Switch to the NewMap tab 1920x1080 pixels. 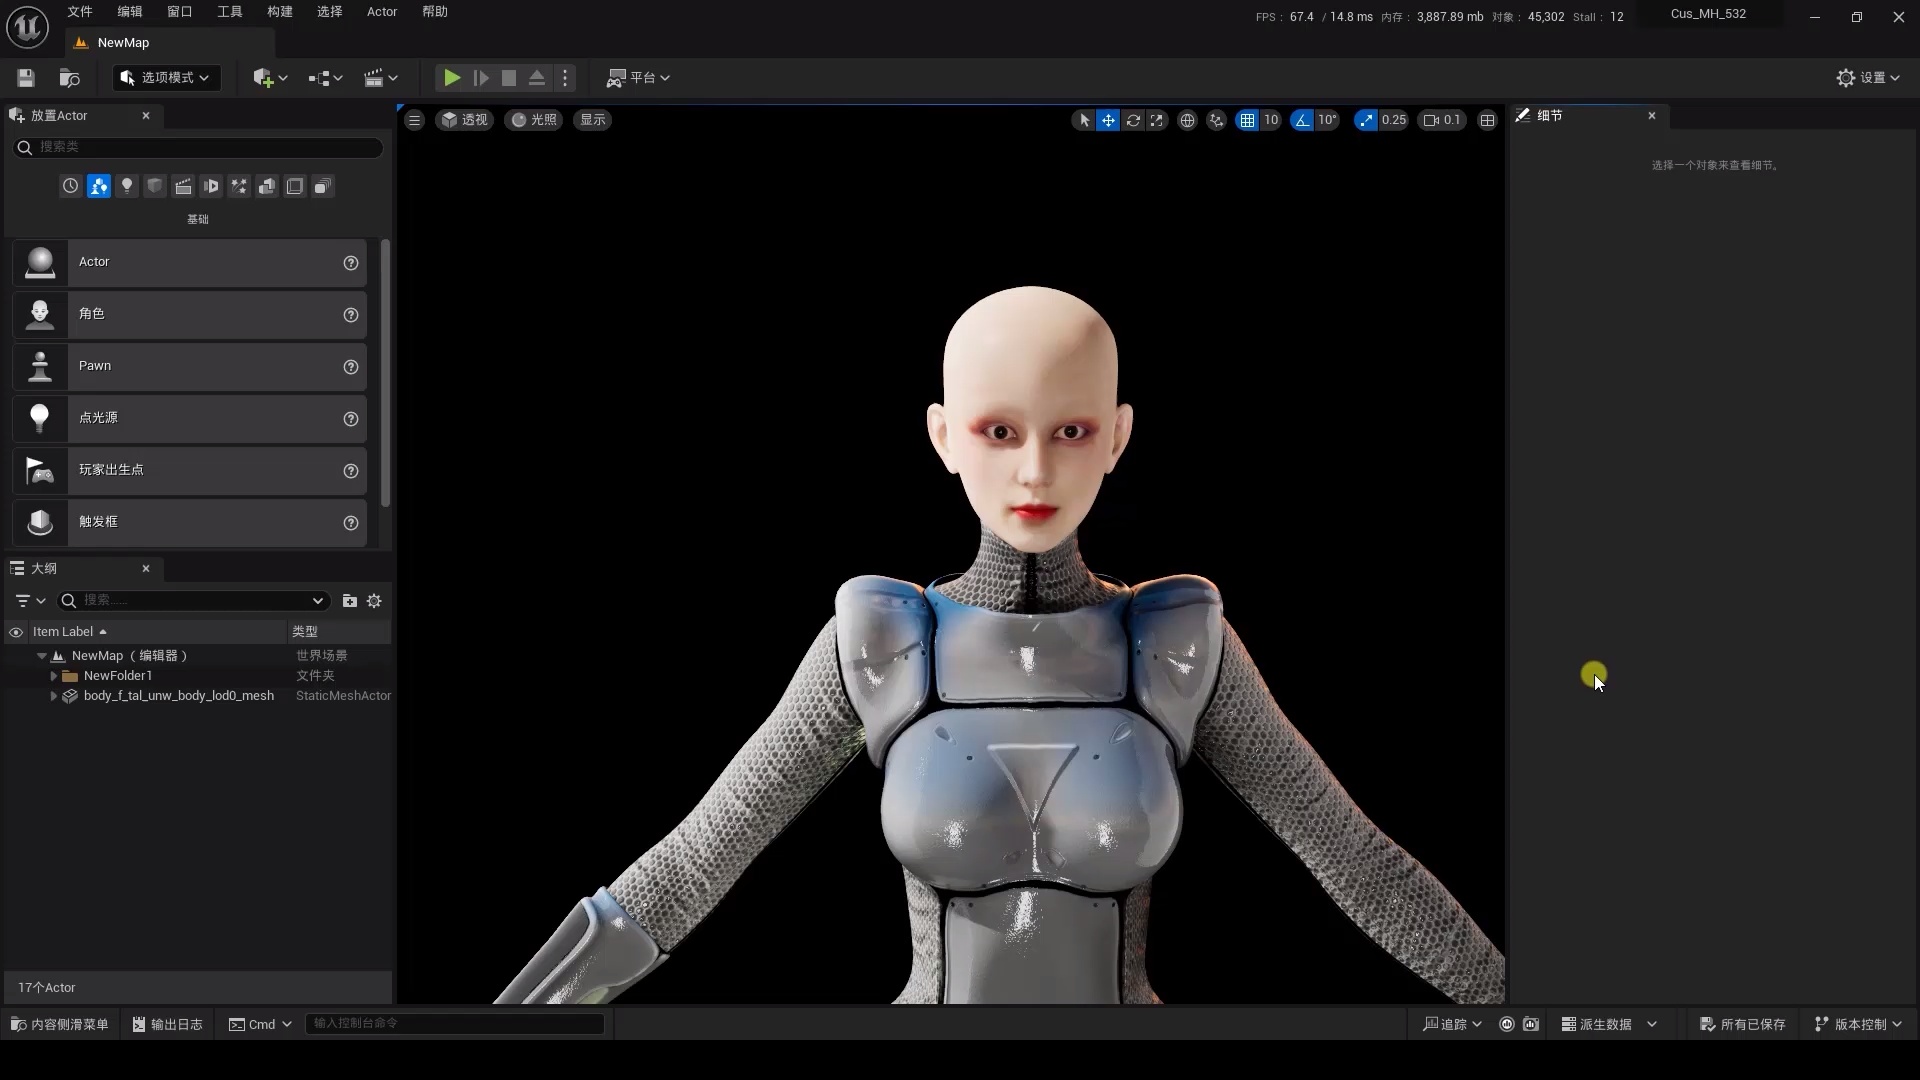click(123, 43)
